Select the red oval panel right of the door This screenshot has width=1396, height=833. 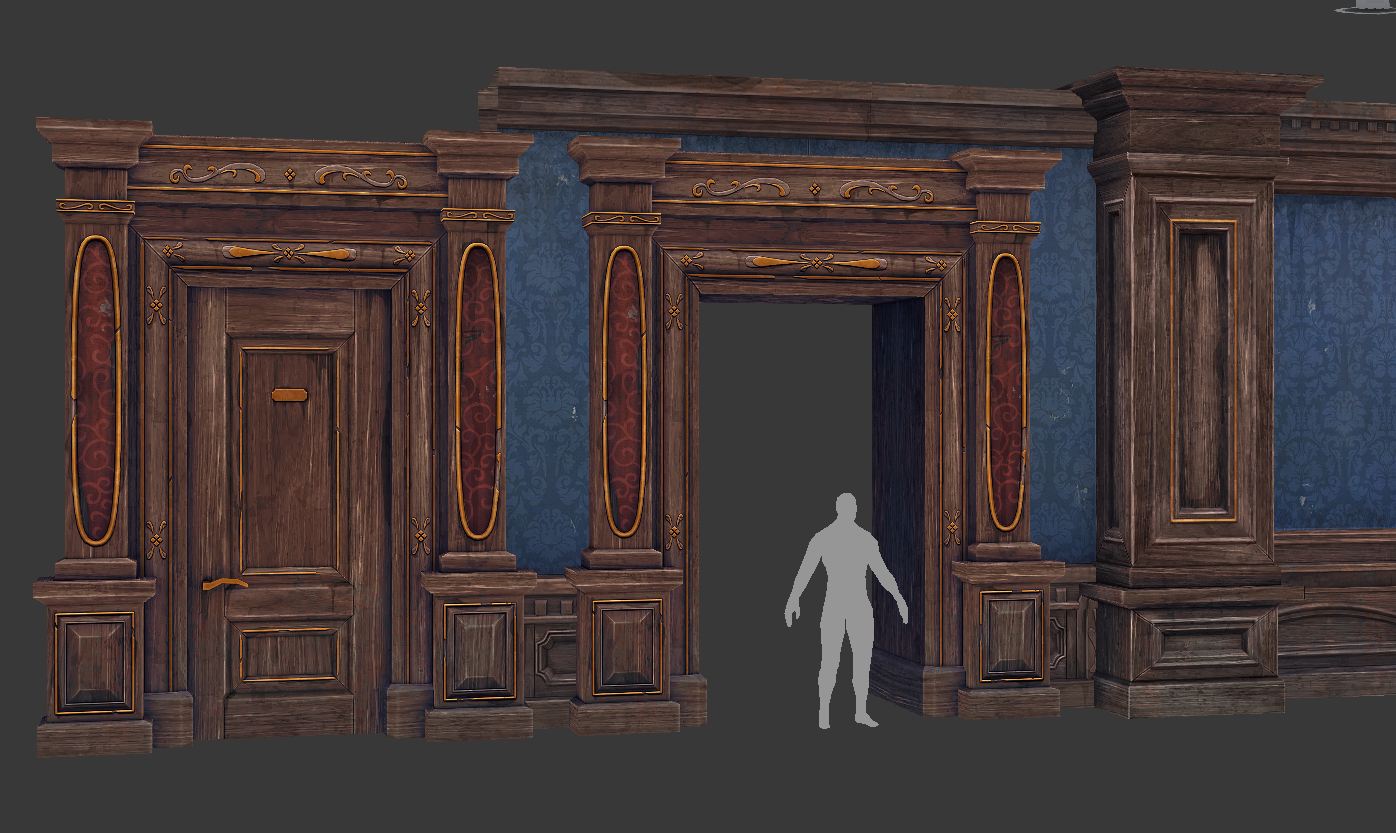pos(477,390)
